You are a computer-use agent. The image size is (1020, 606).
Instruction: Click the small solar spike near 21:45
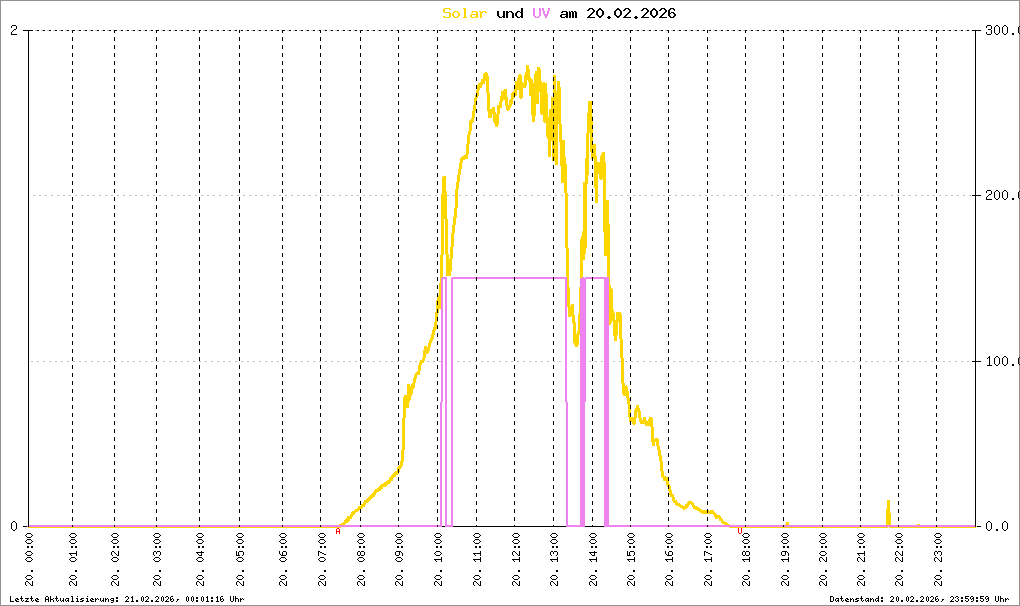point(888,513)
